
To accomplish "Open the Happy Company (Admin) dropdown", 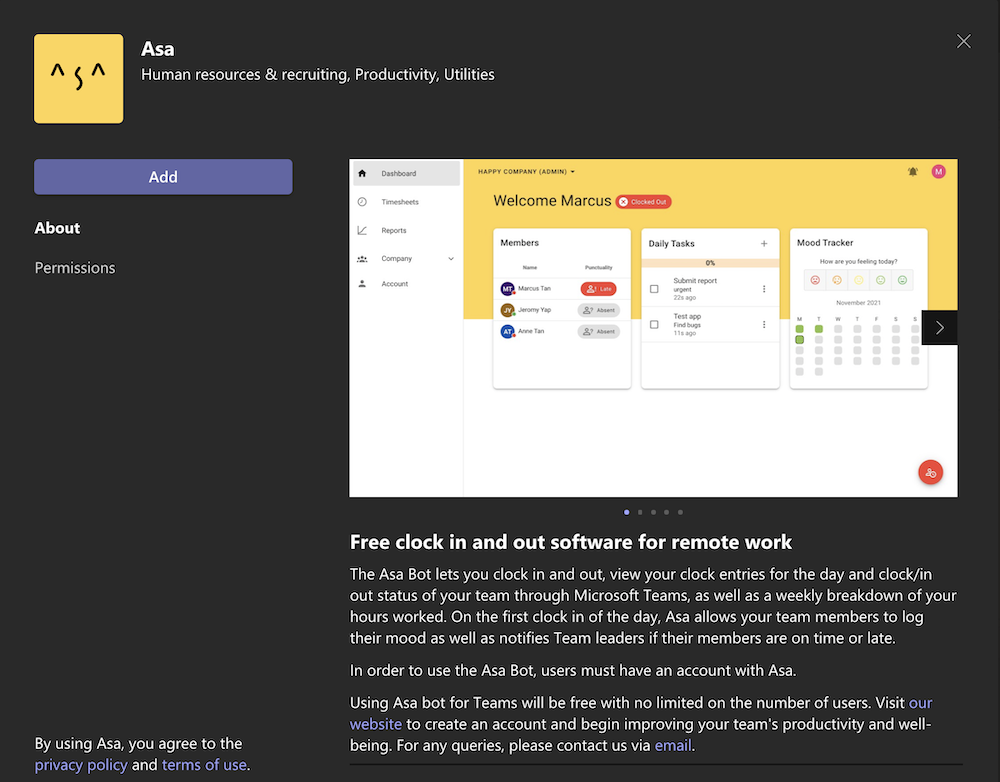I will 526,172.
